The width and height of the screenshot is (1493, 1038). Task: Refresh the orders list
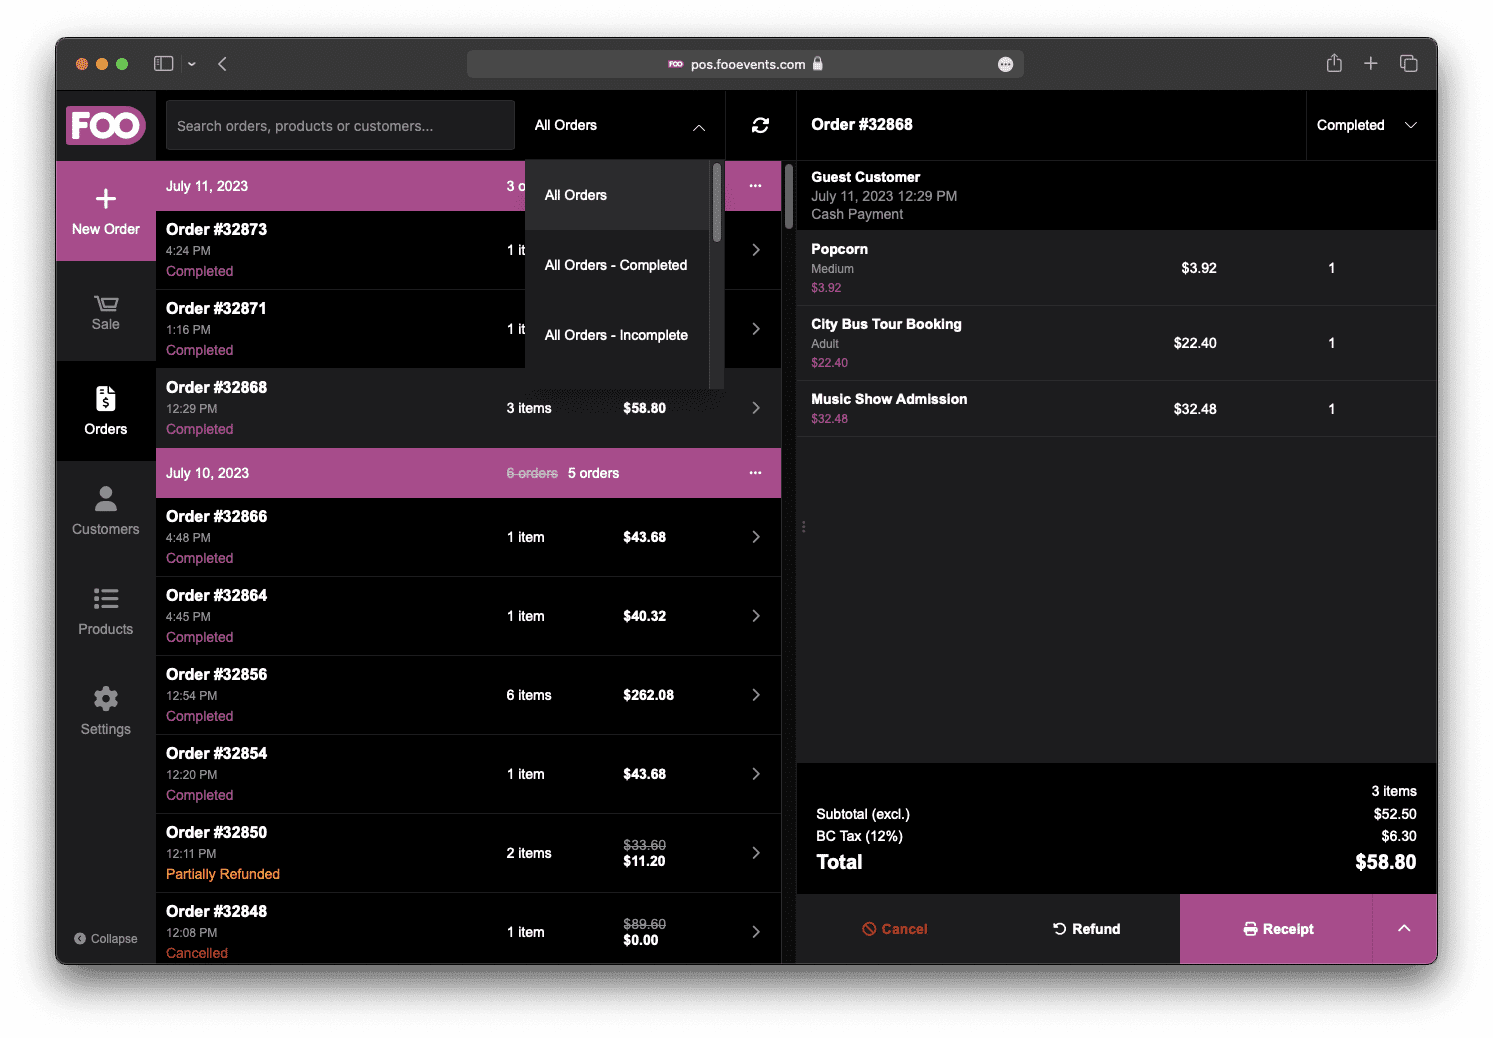click(760, 125)
